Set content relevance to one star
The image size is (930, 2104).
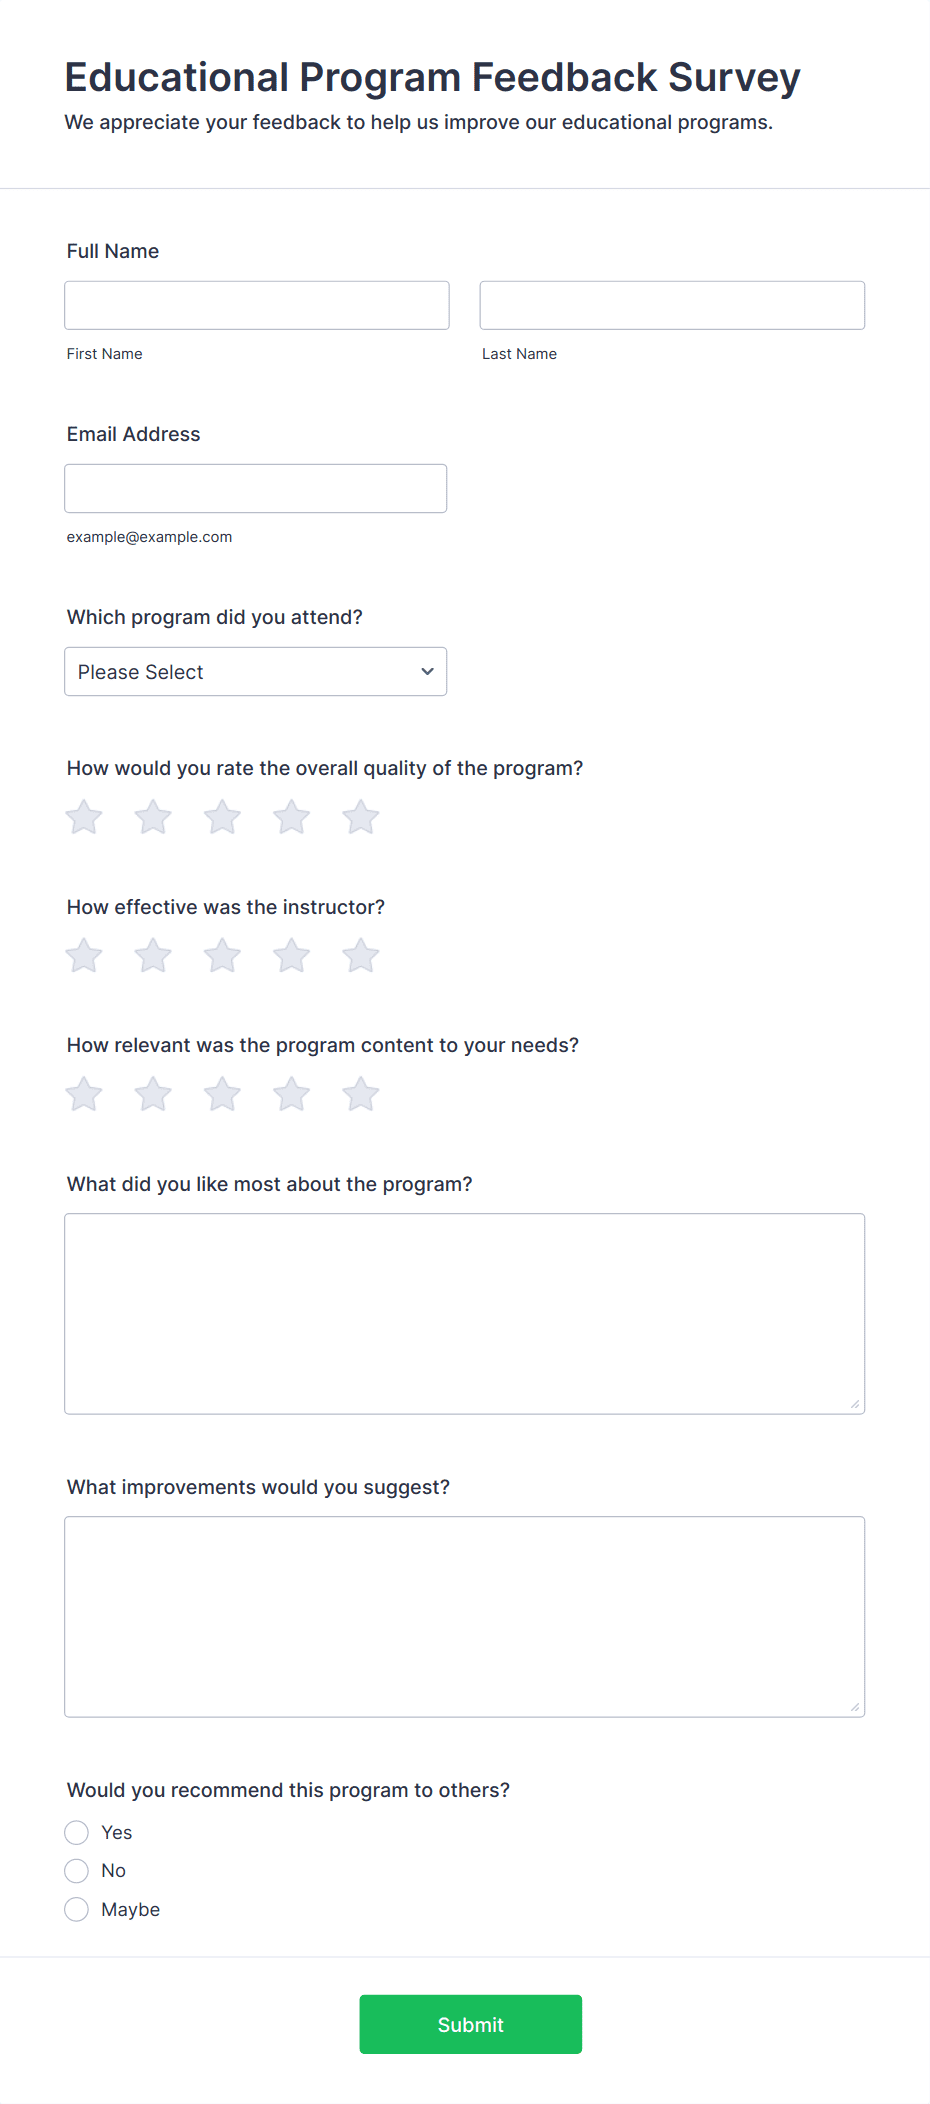tap(84, 1094)
